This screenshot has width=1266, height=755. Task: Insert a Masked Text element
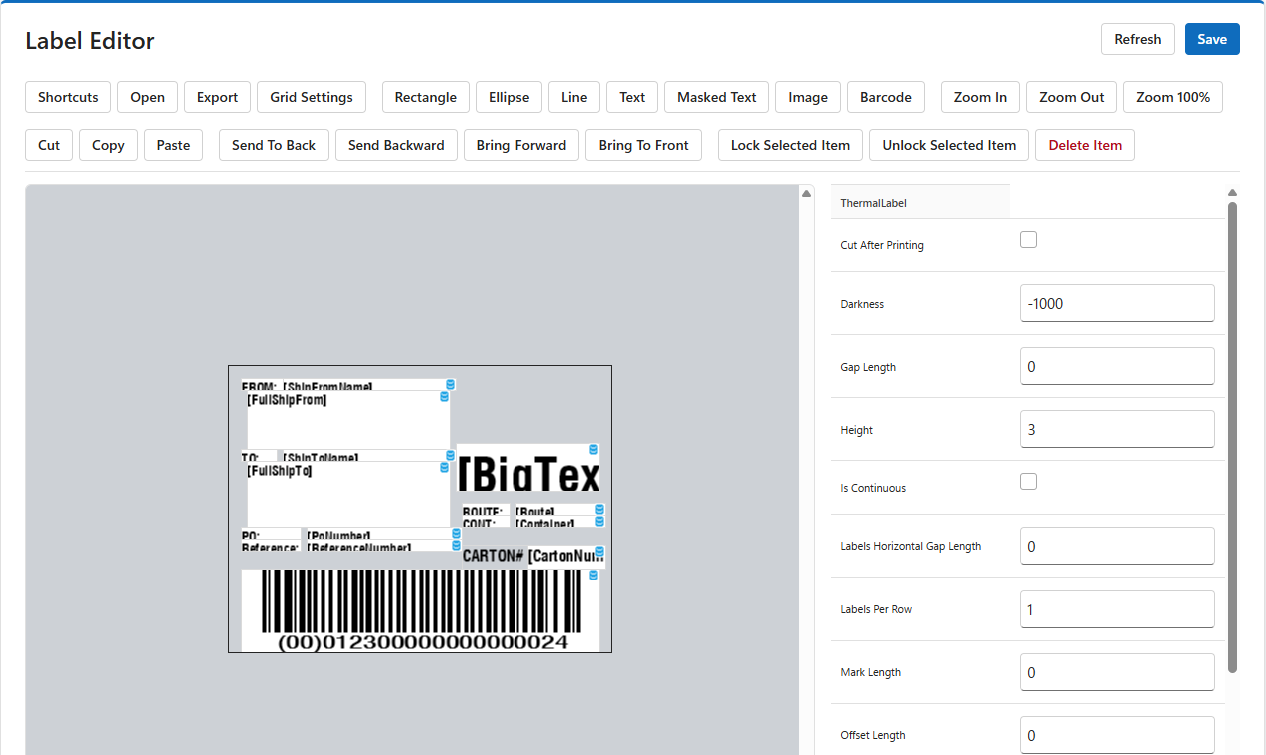pos(716,97)
